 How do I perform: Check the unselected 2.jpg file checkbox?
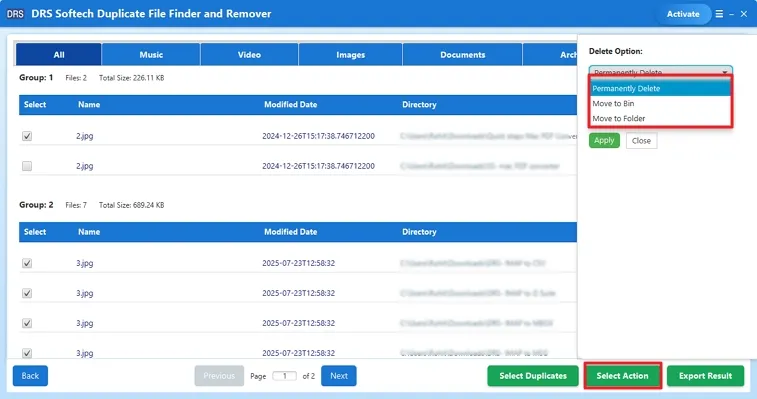(27, 166)
